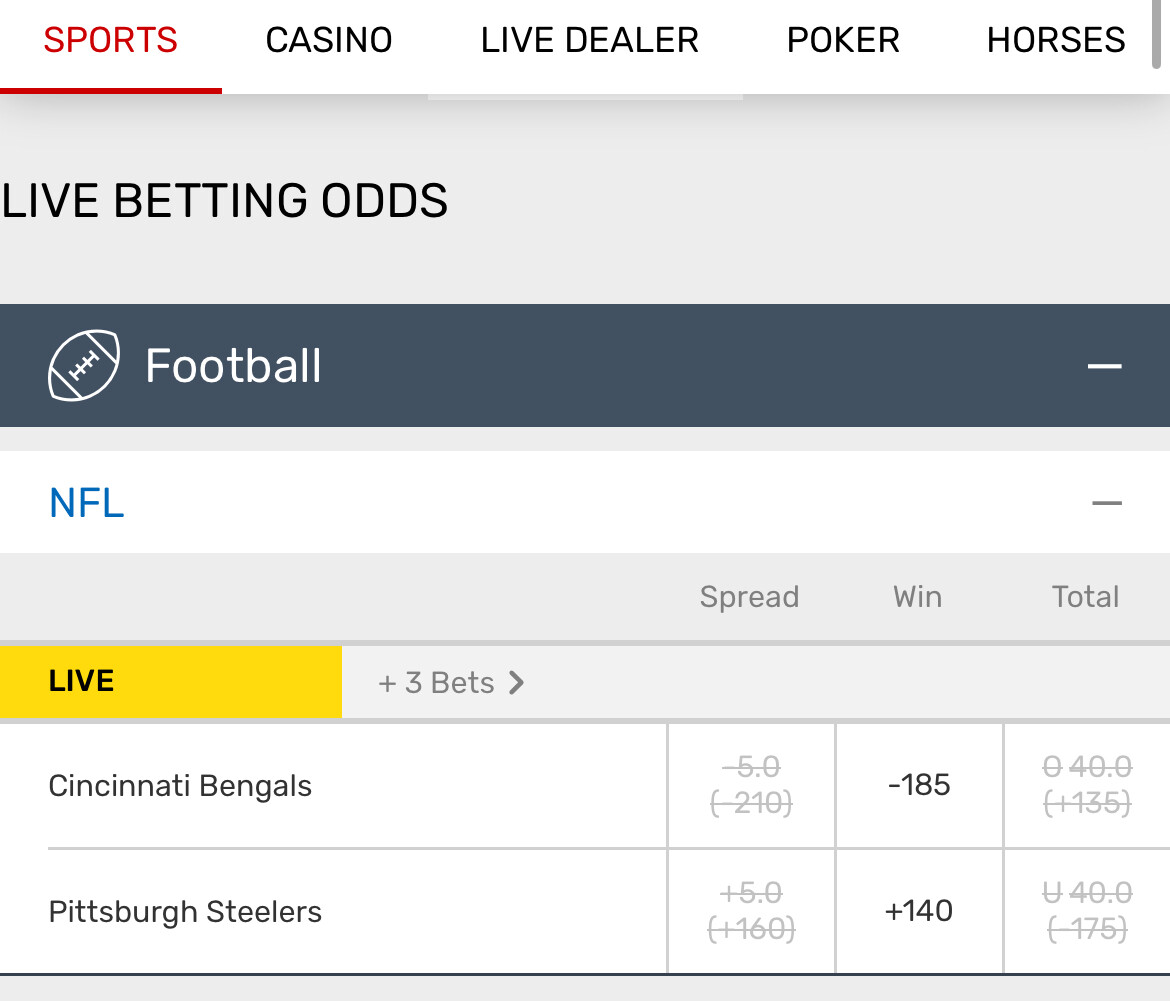The width and height of the screenshot is (1170, 1001).
Task: Open the Cincinnati Bengals team name
Action: tap(180, 786)
